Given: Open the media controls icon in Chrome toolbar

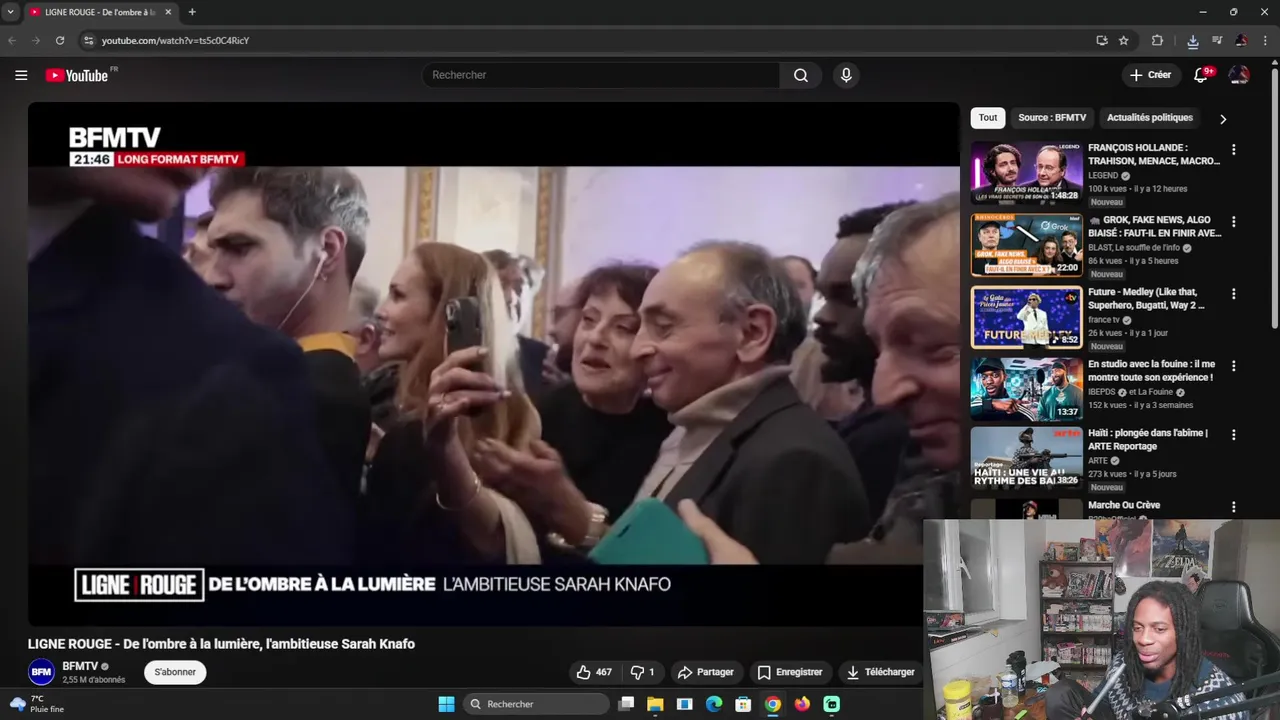Looking at the screenshot, I should [x=1217, y=40].
